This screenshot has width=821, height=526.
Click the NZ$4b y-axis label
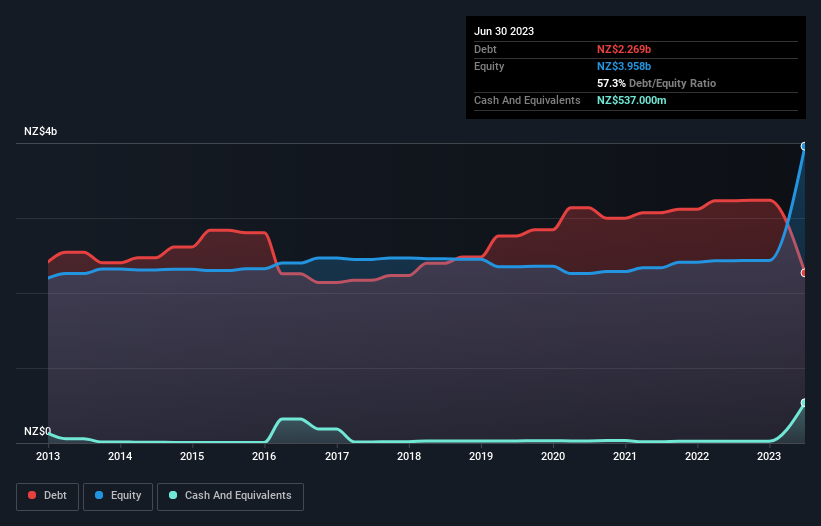[40, 131]
